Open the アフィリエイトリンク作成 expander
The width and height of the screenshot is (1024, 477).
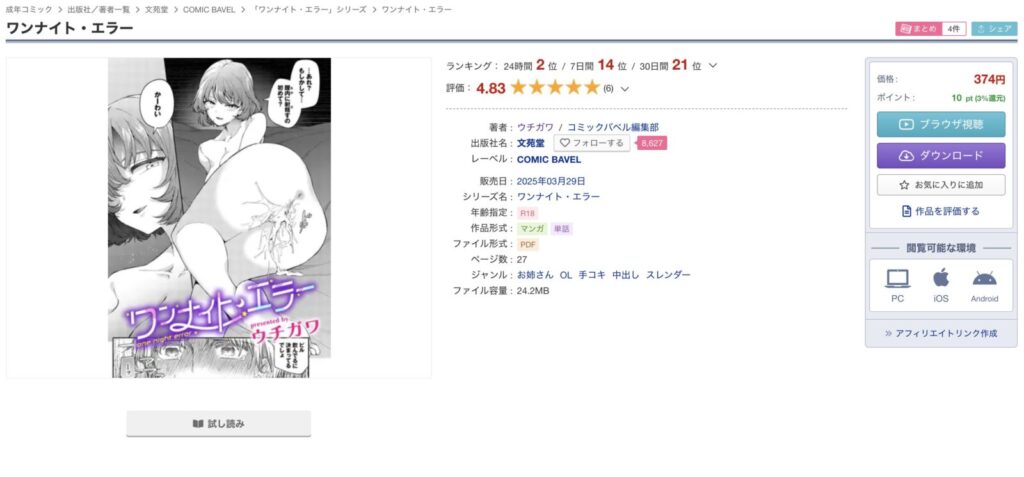tap(940, 333)
